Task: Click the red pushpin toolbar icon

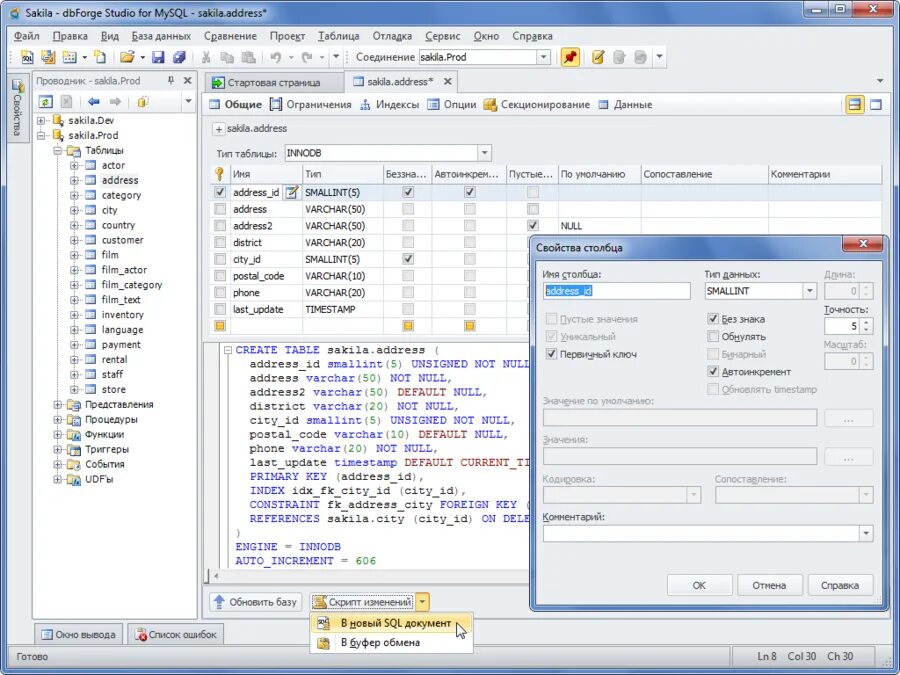Action: click(570, 57)
